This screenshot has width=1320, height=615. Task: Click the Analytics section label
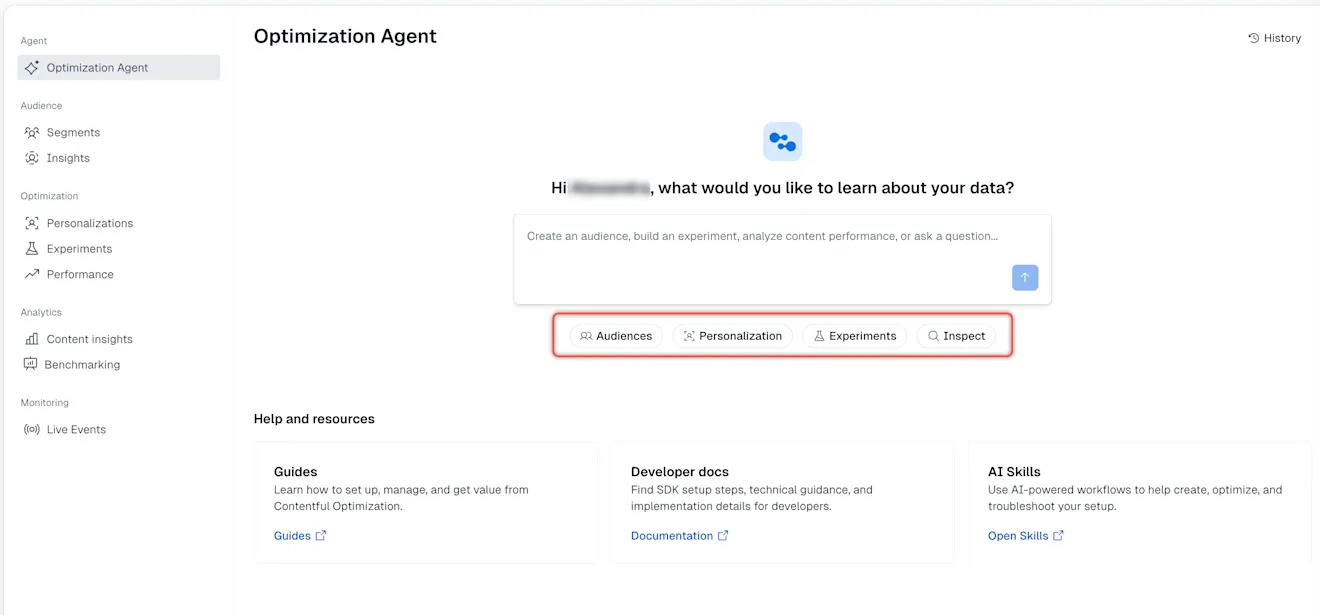point(41,313)
